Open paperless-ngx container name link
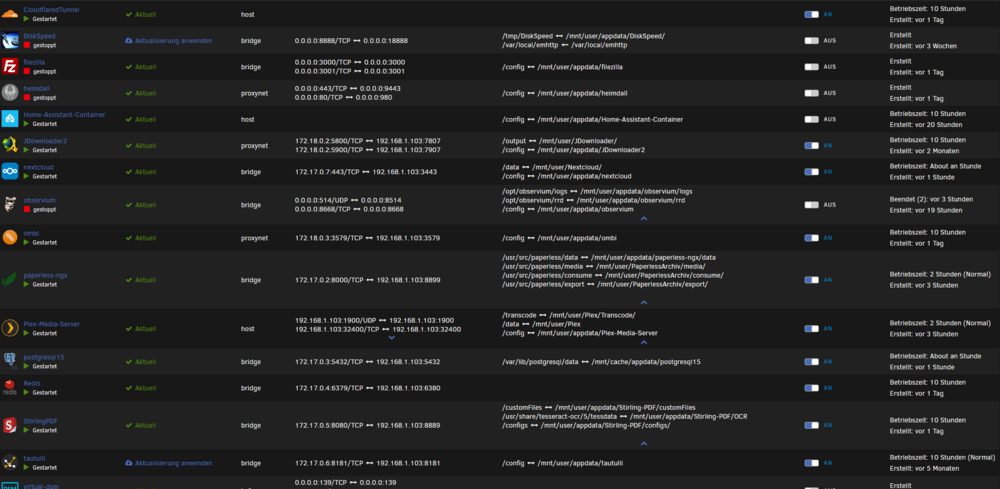The image size is (1000, 489). (x=45, y=275)
